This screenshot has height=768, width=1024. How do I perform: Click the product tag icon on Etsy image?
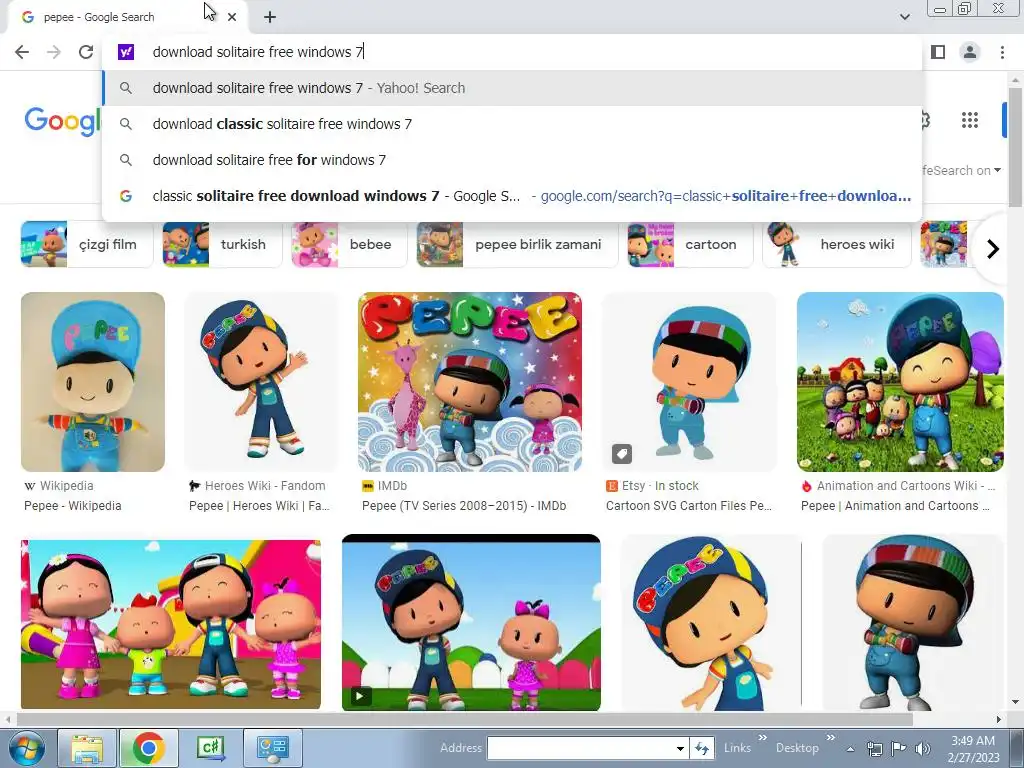[x=622, y=453]
